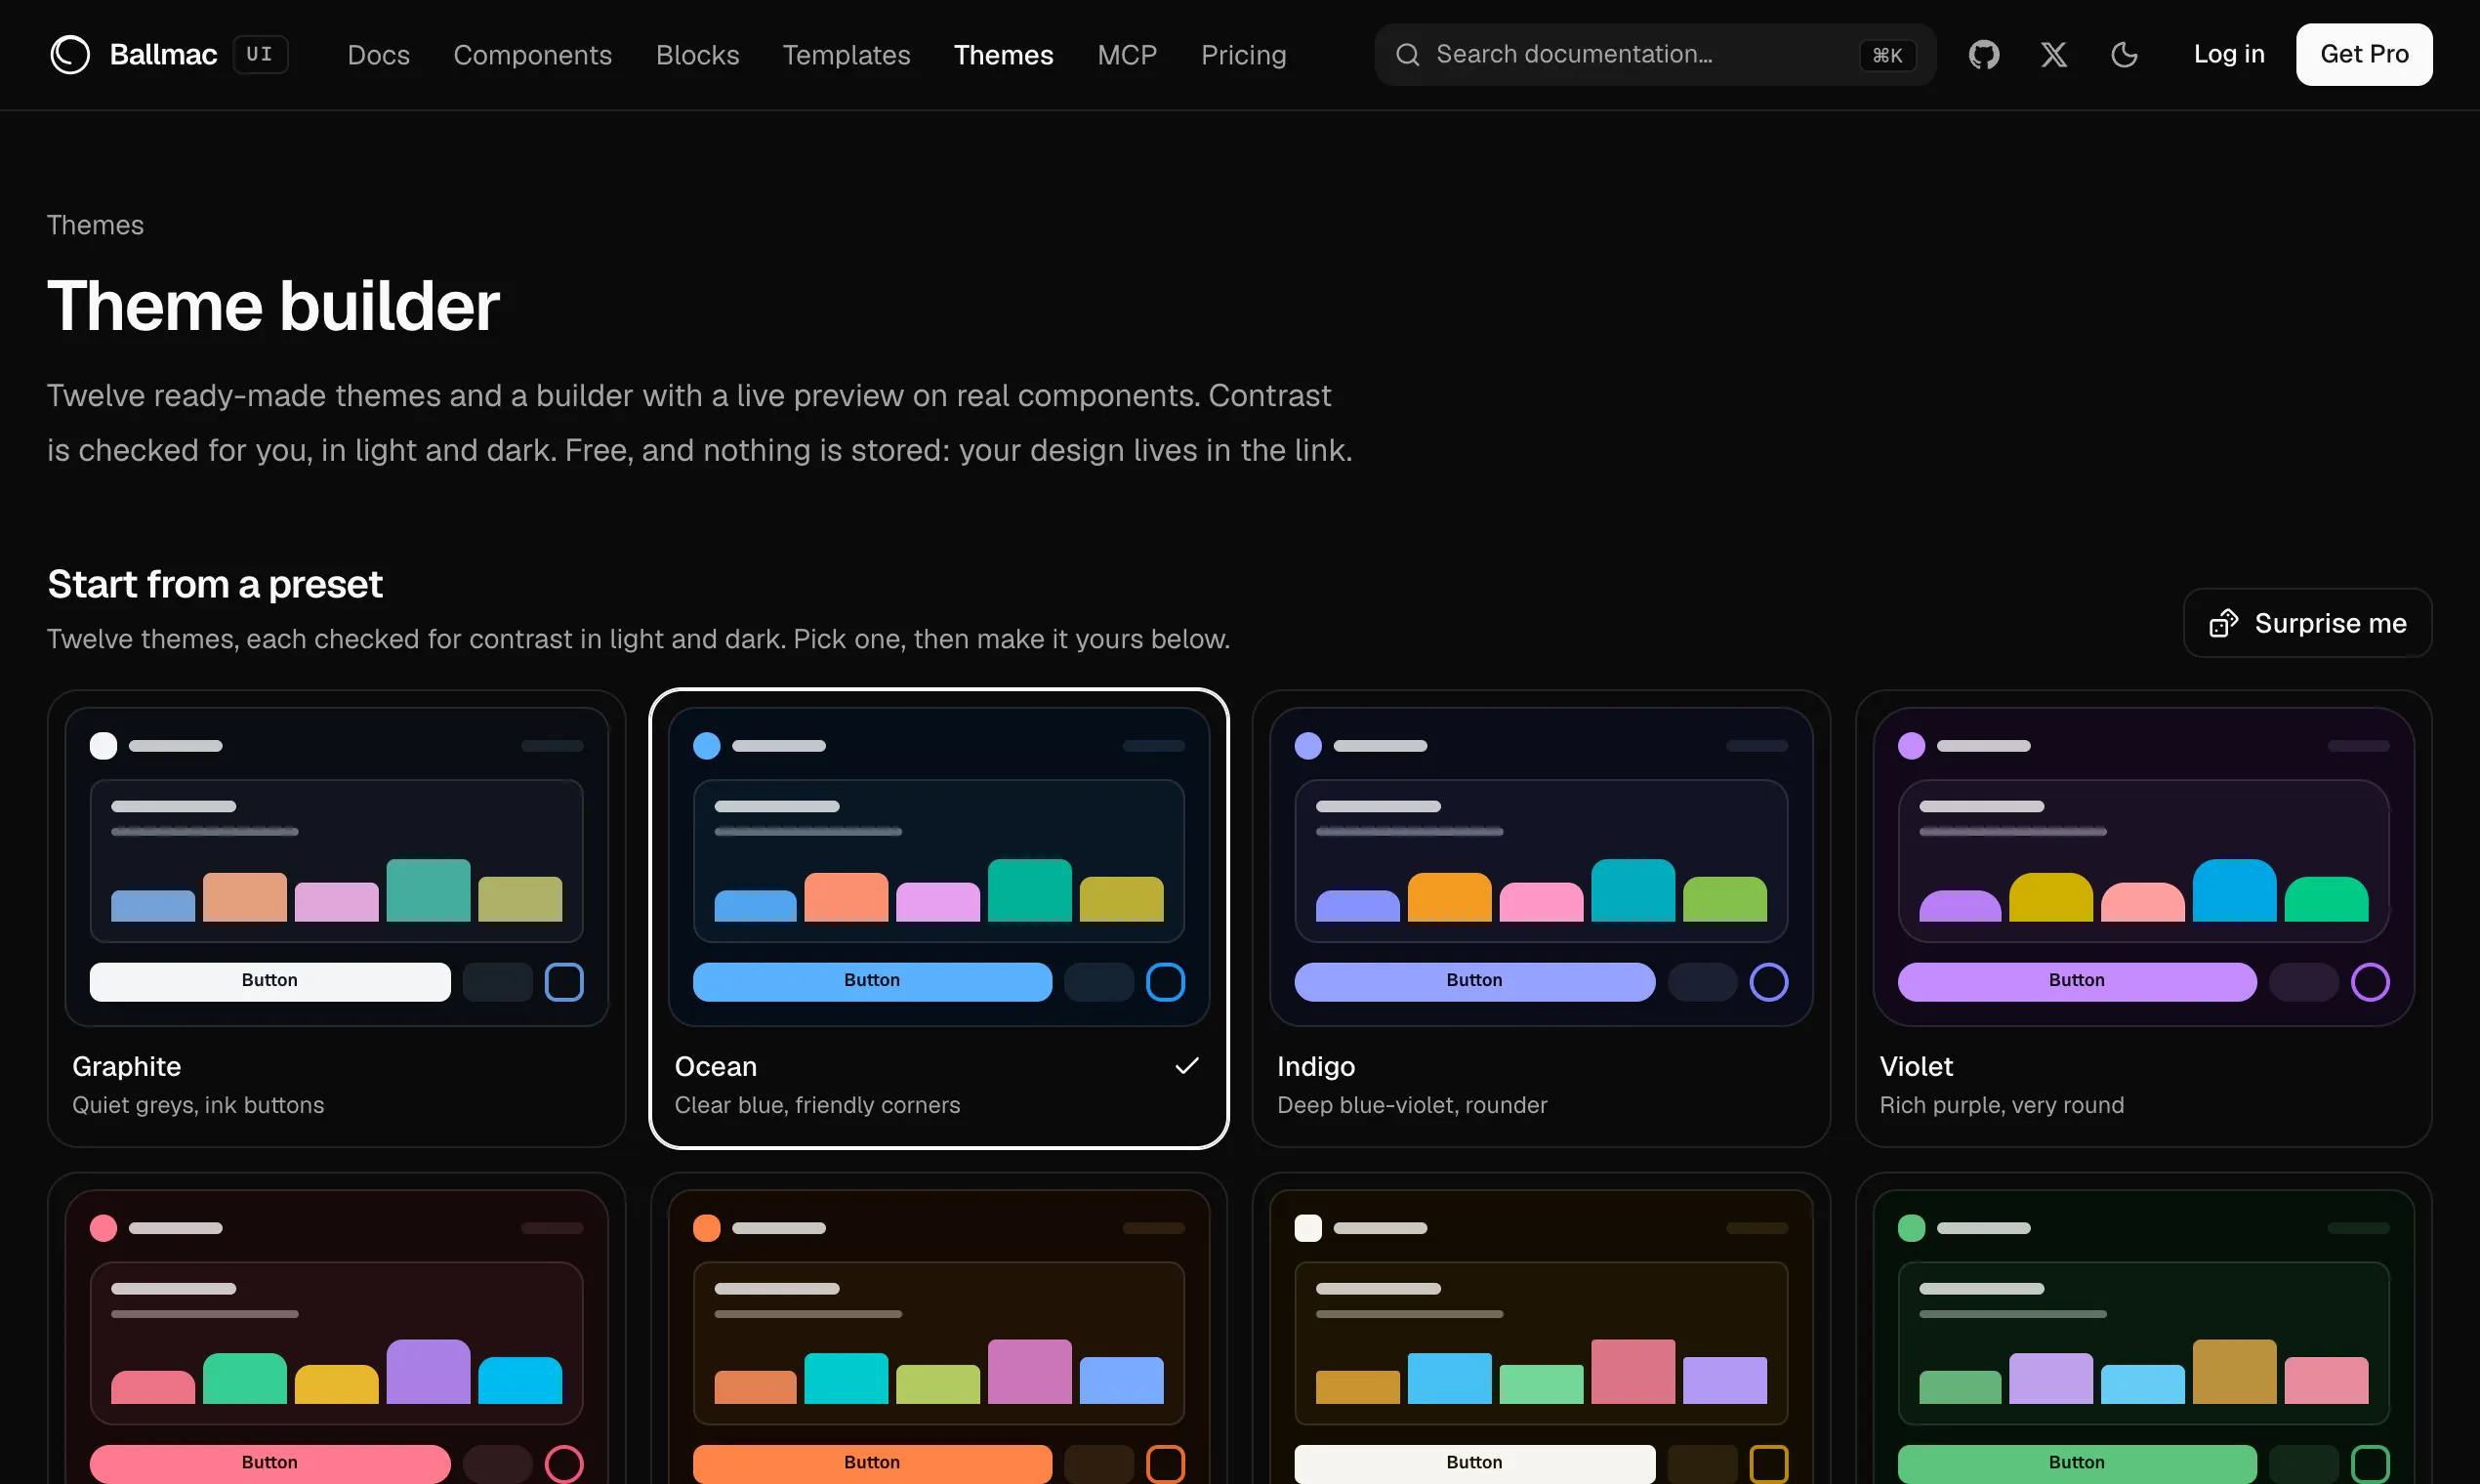This screenshot has height=1484, width=2480.
Task: Click the blue outlined circle in Ocean preview
Action: pos(1165,982)
